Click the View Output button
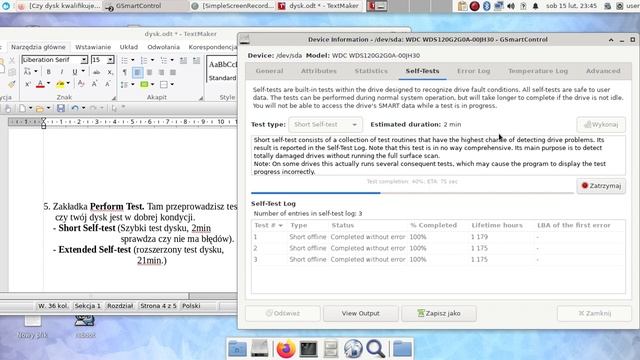Image resolution: width=640 pixels, height=360 pixels. [360, 313]
